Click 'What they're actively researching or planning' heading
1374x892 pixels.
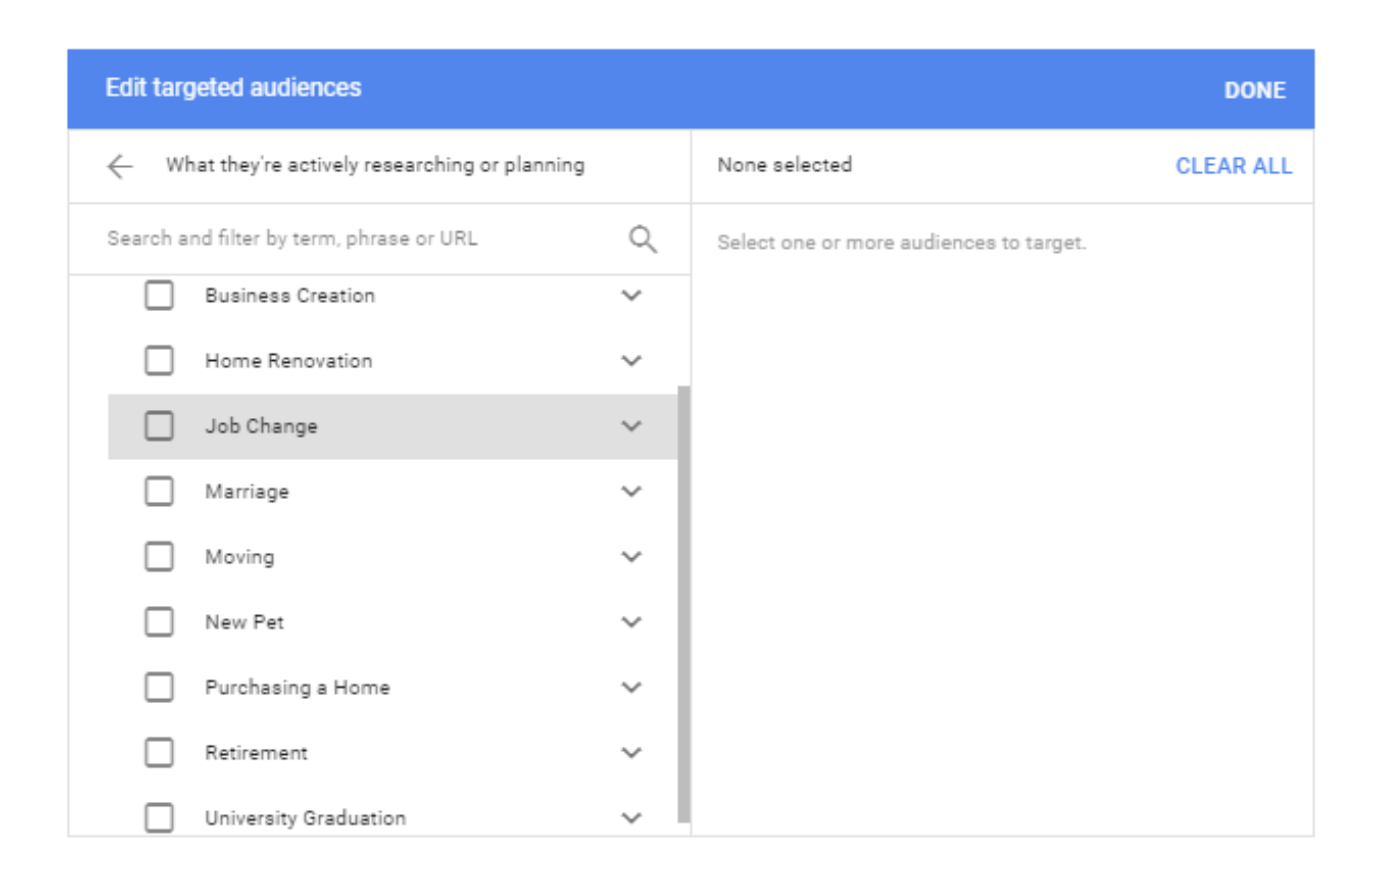pos(375,165)
